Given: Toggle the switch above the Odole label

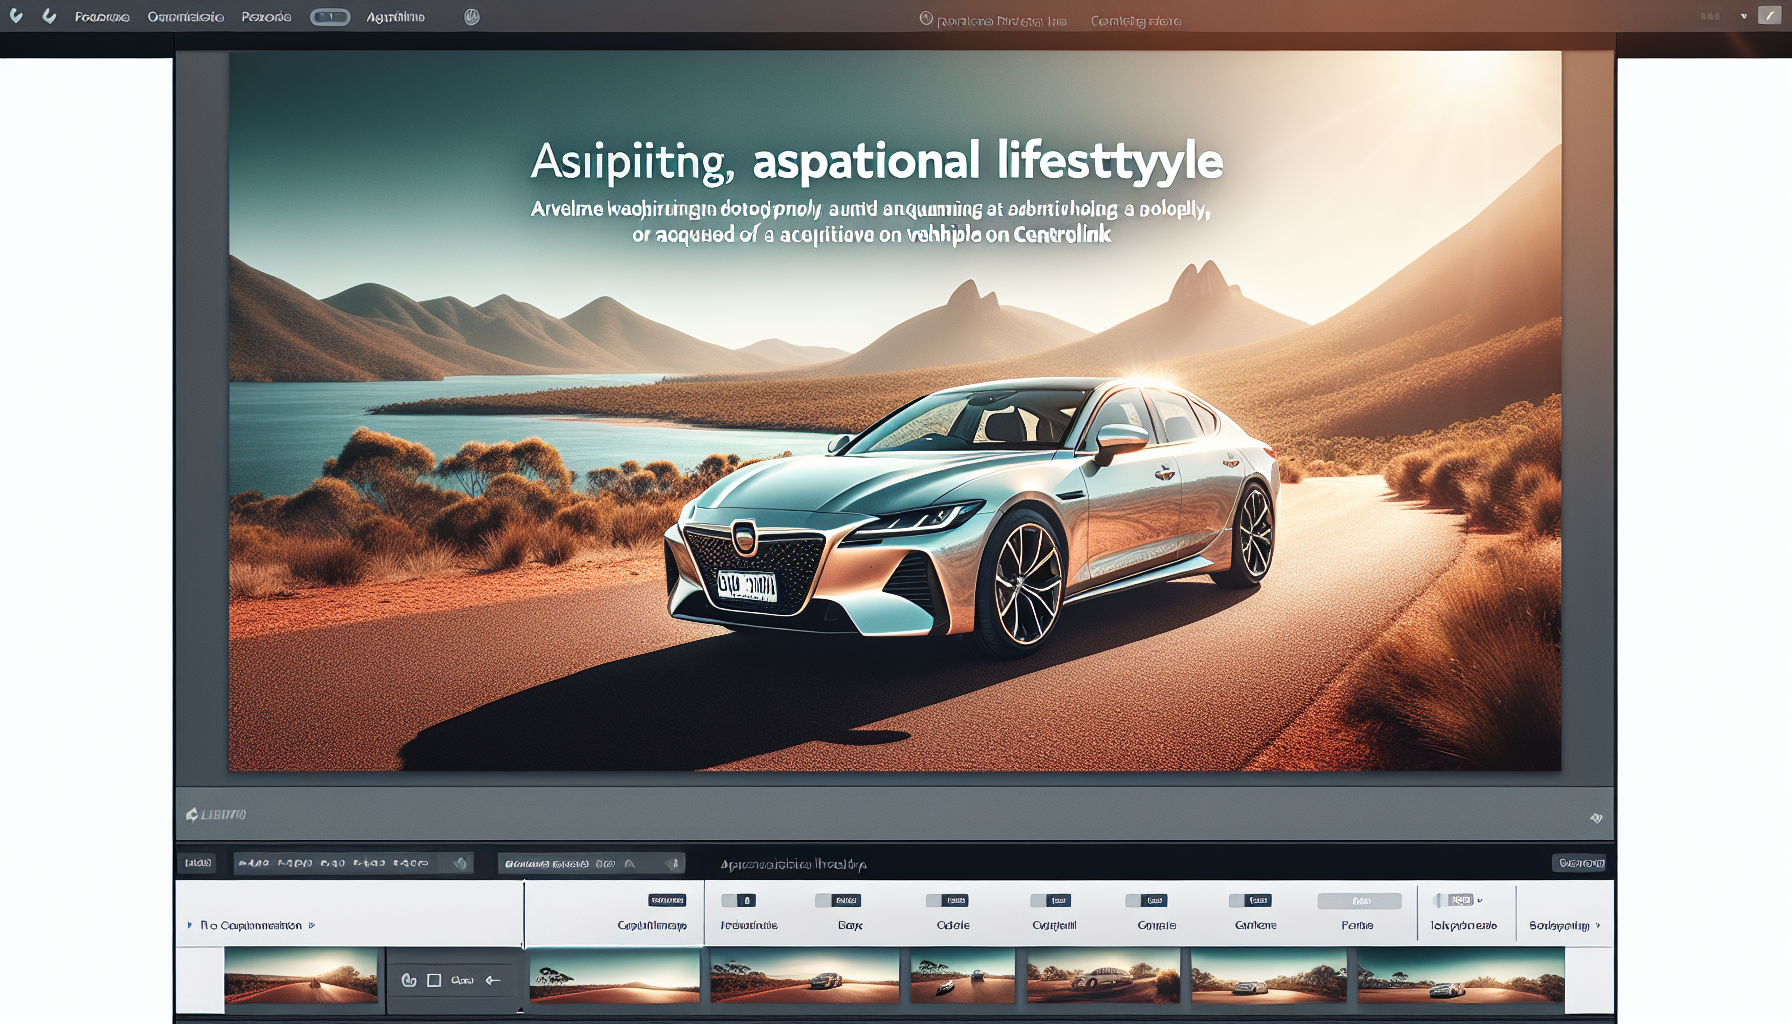Looking at the screenshot, I should point(947,901).
